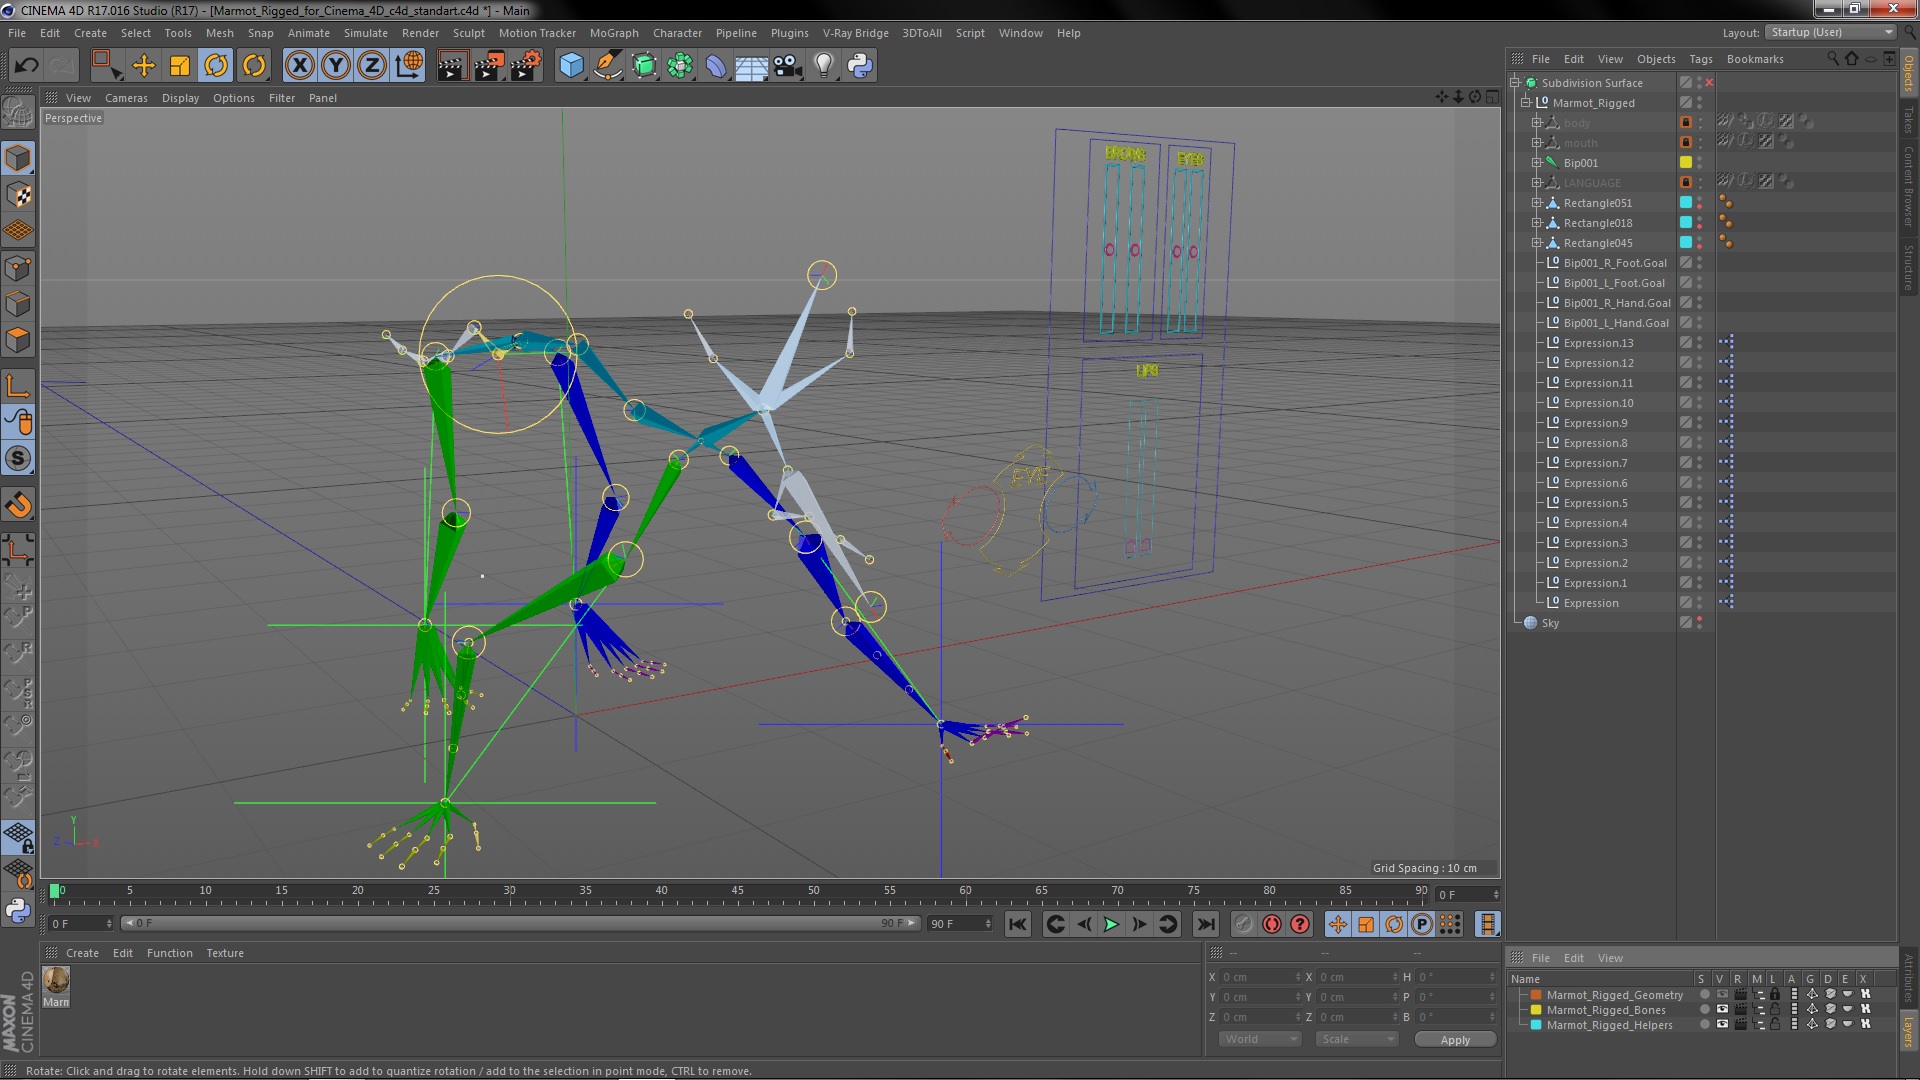Expand the Marmot_Rigged object hierarchy
This screenshot has height=1080, width=1920.
click(x=1526, y=102)
